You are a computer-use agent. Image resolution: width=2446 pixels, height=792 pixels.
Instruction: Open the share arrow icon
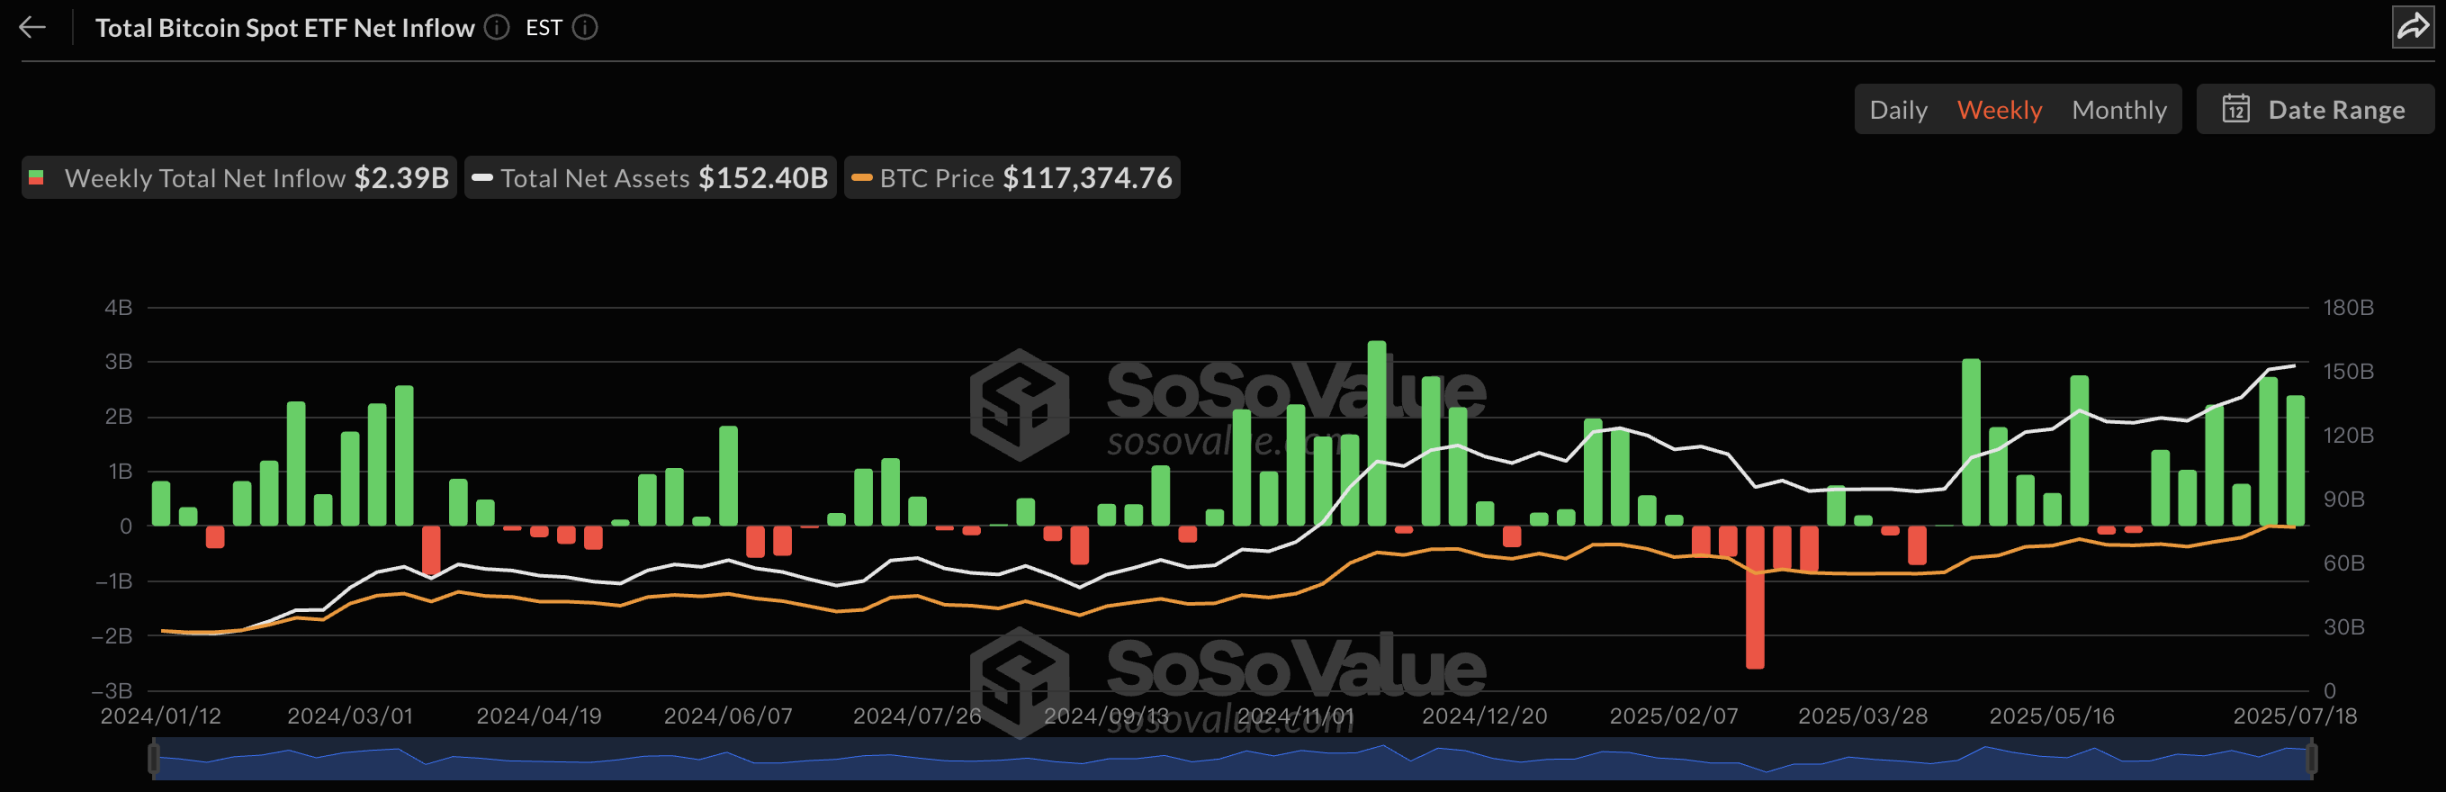[x=2413, y=27]
